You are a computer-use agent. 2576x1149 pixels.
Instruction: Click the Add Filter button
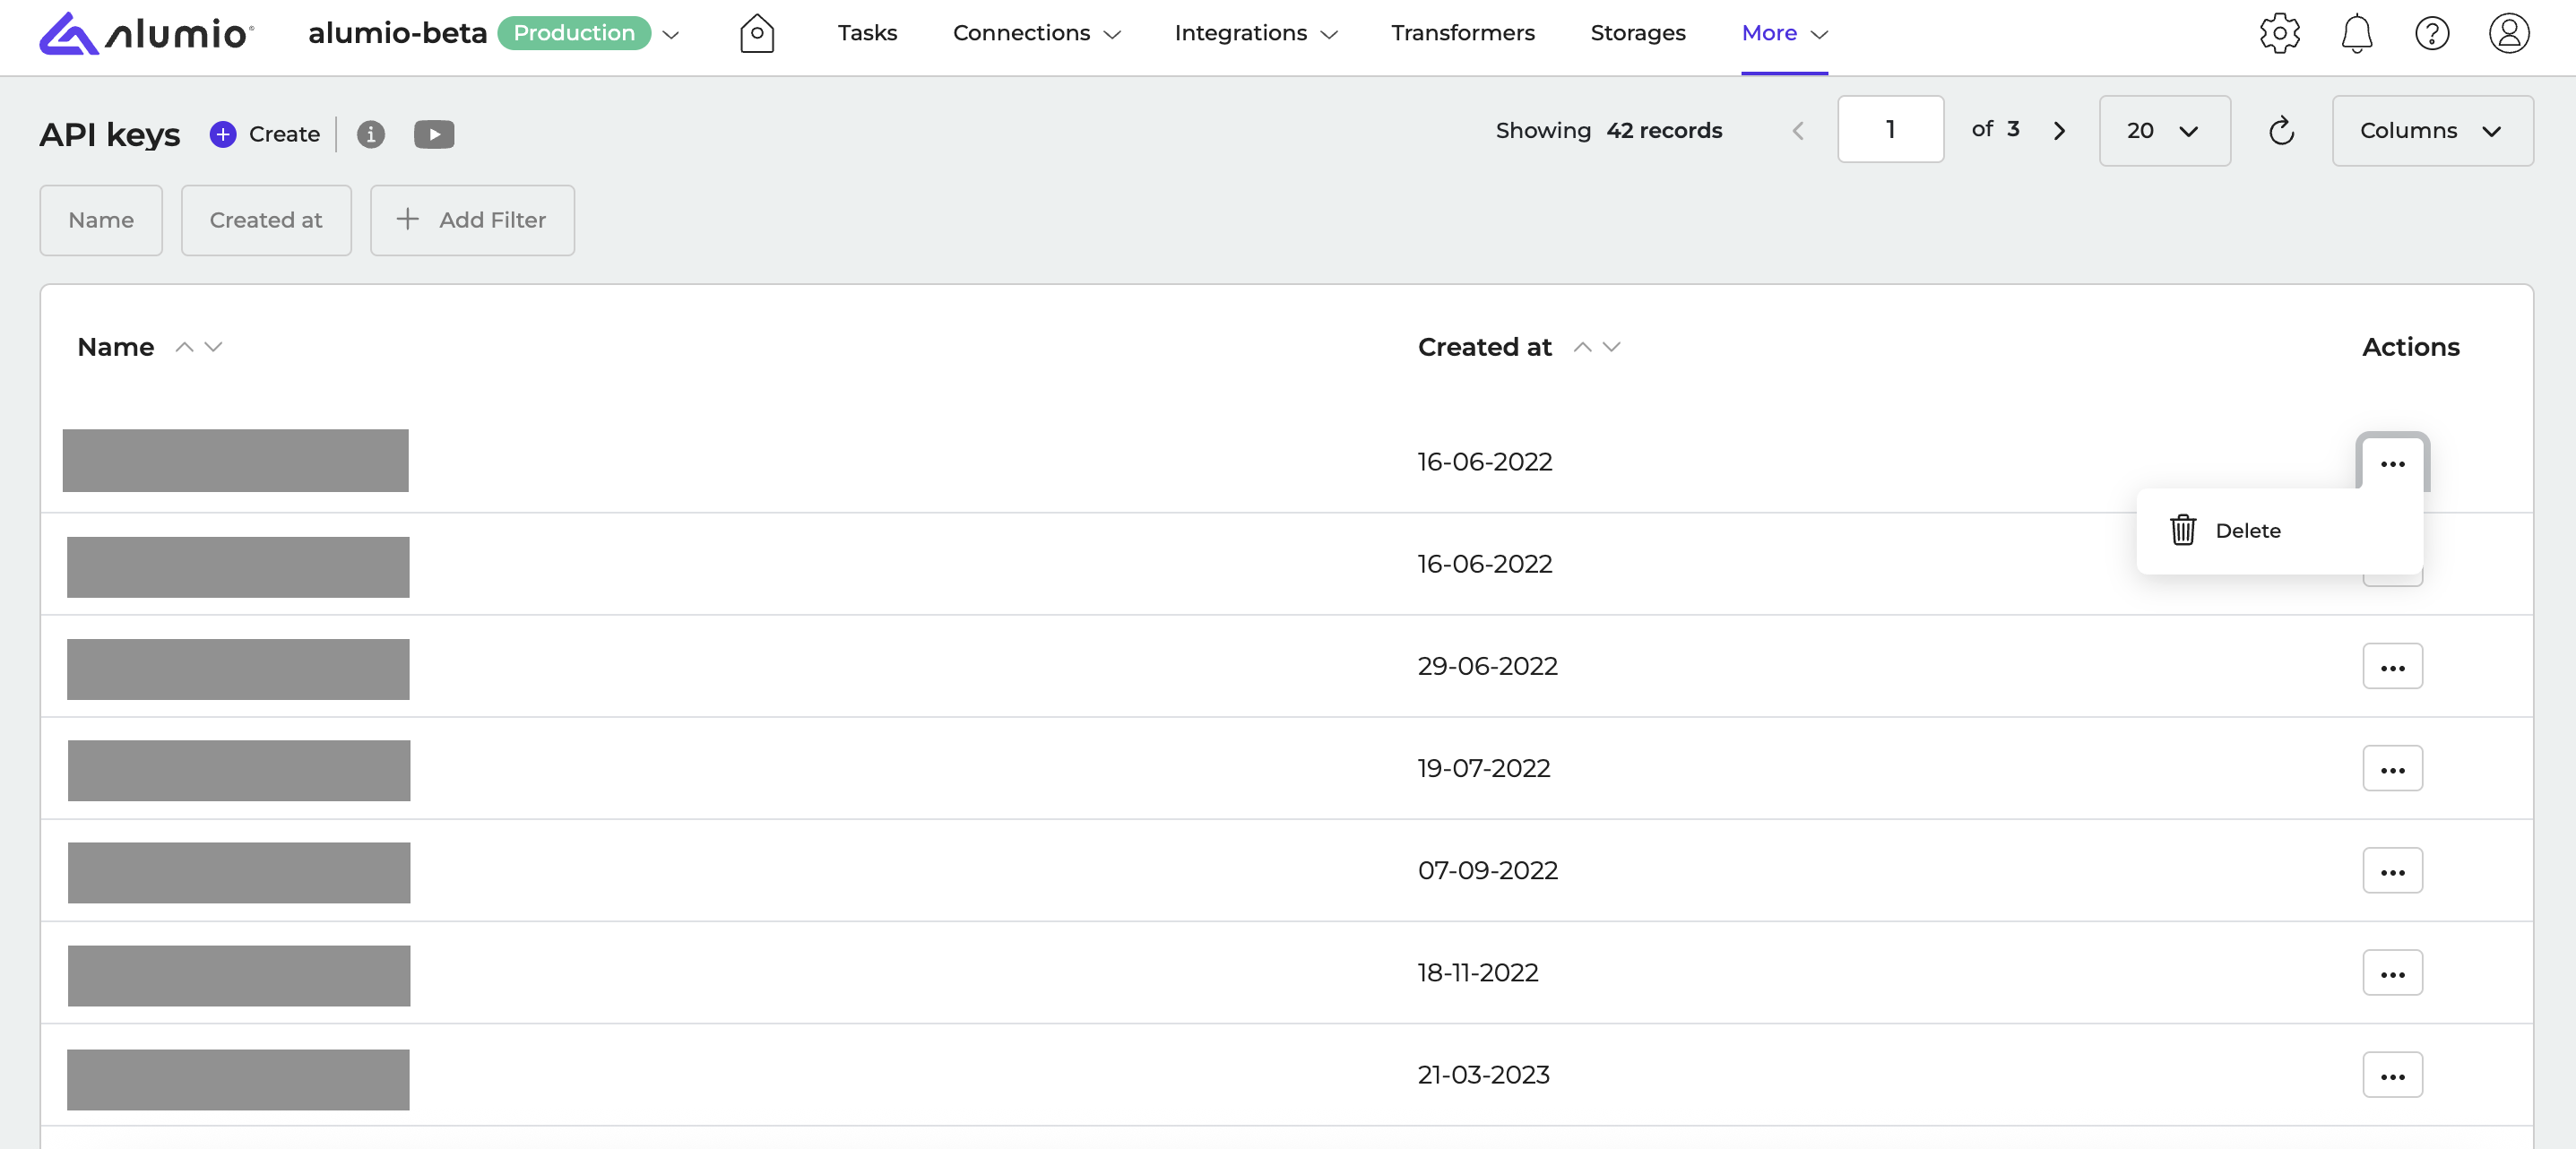point(472,220)
